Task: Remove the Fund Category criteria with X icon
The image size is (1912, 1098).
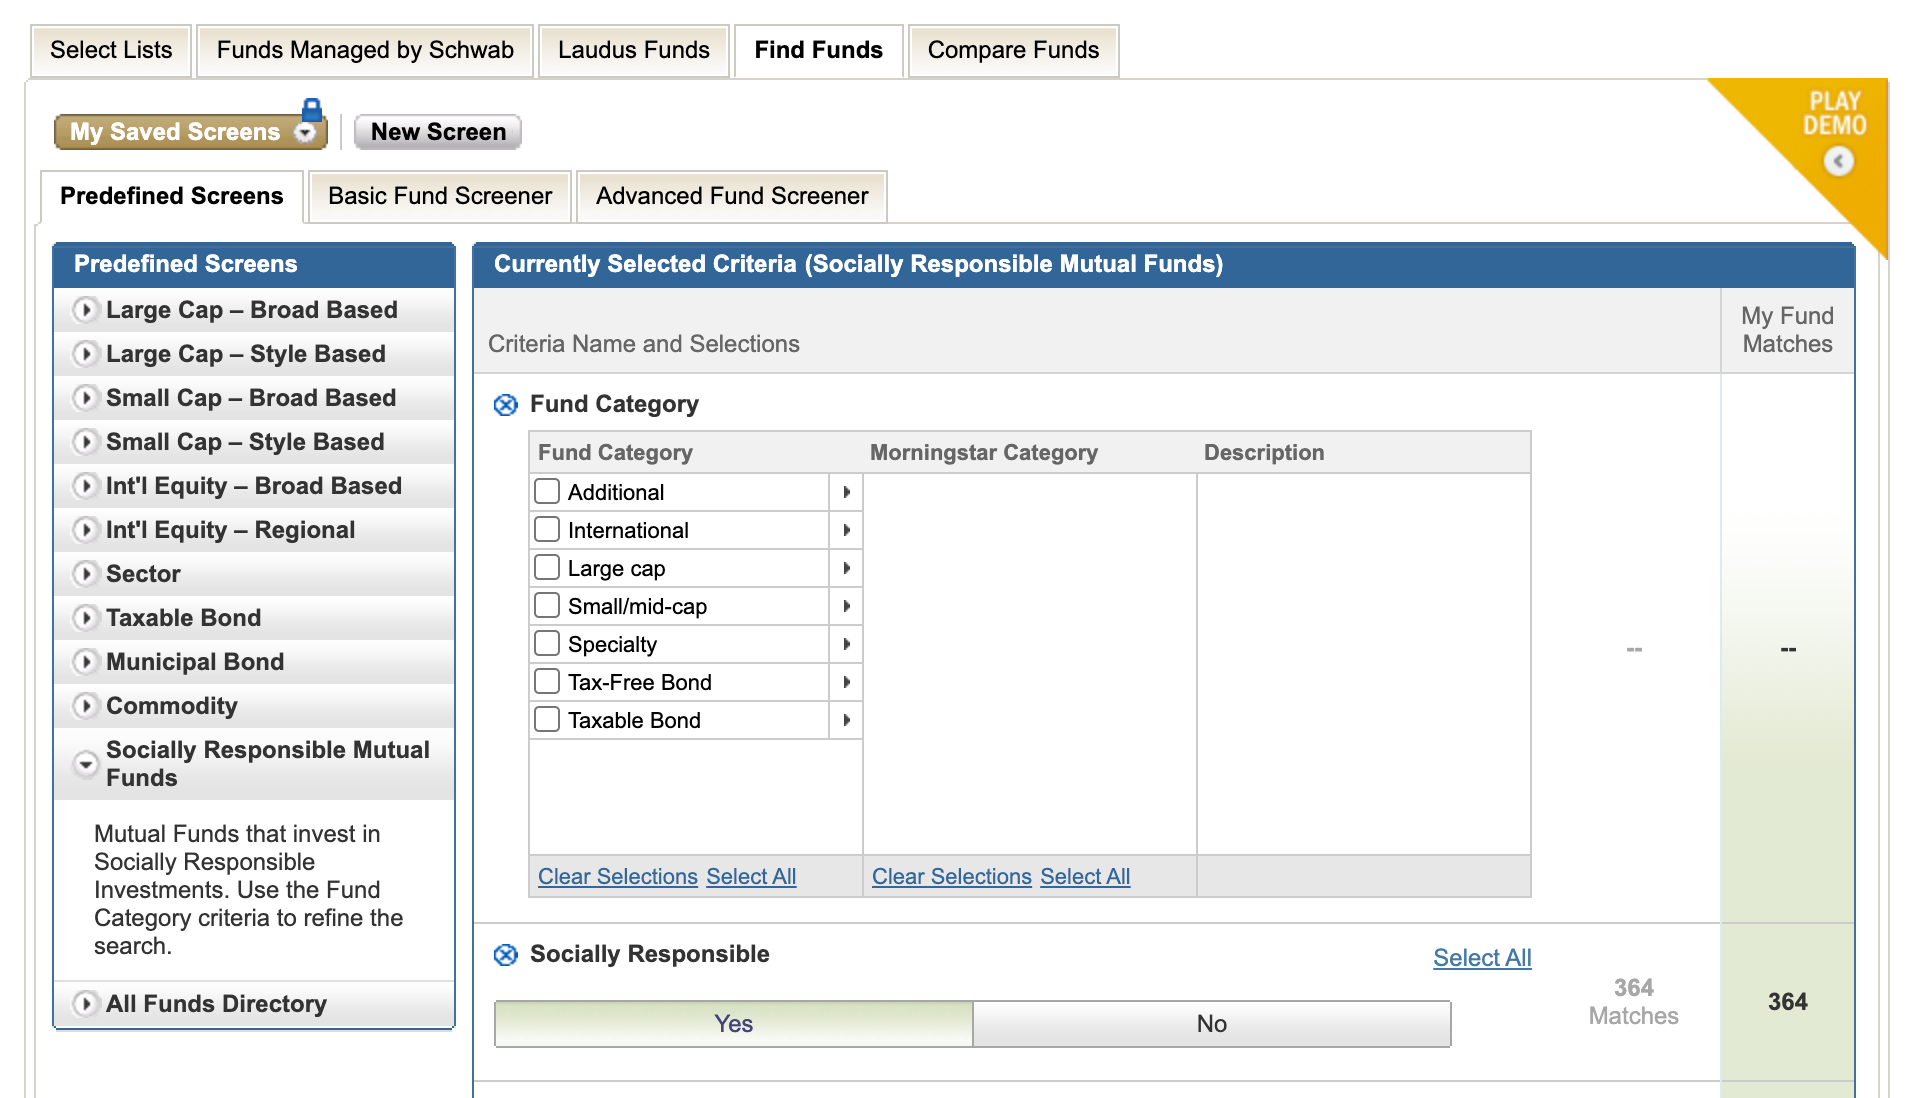Action: 506,405
